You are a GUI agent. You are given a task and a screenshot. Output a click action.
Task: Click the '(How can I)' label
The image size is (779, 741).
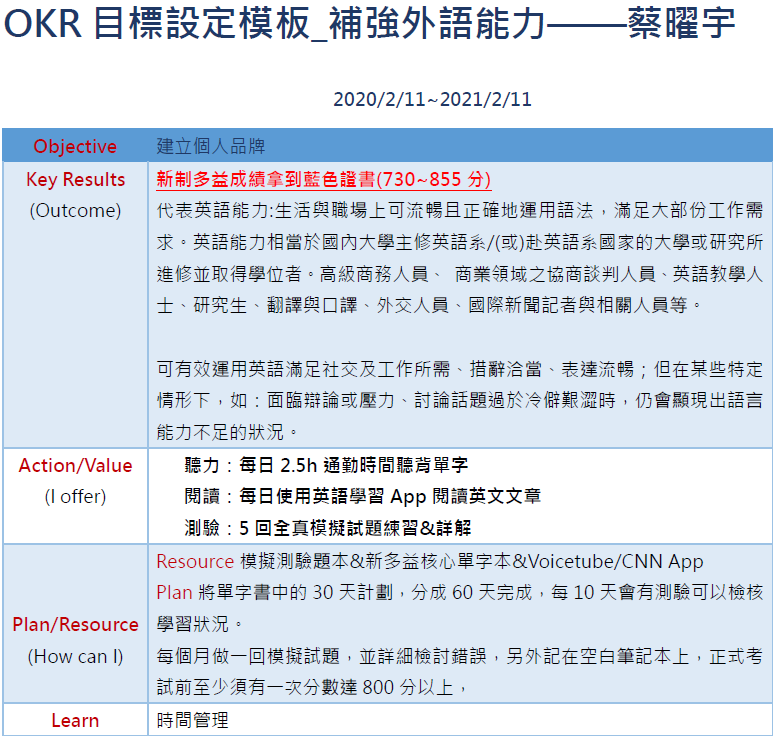(x=76, y=657)
